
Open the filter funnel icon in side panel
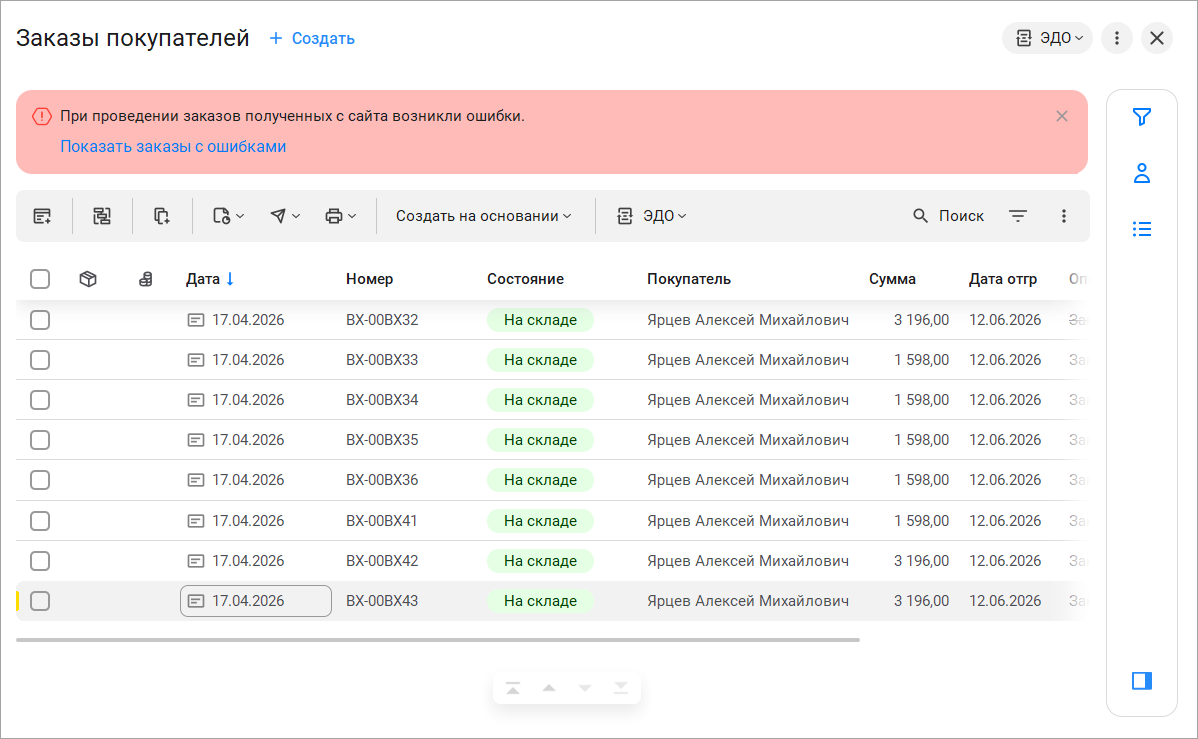[1141, 117]
